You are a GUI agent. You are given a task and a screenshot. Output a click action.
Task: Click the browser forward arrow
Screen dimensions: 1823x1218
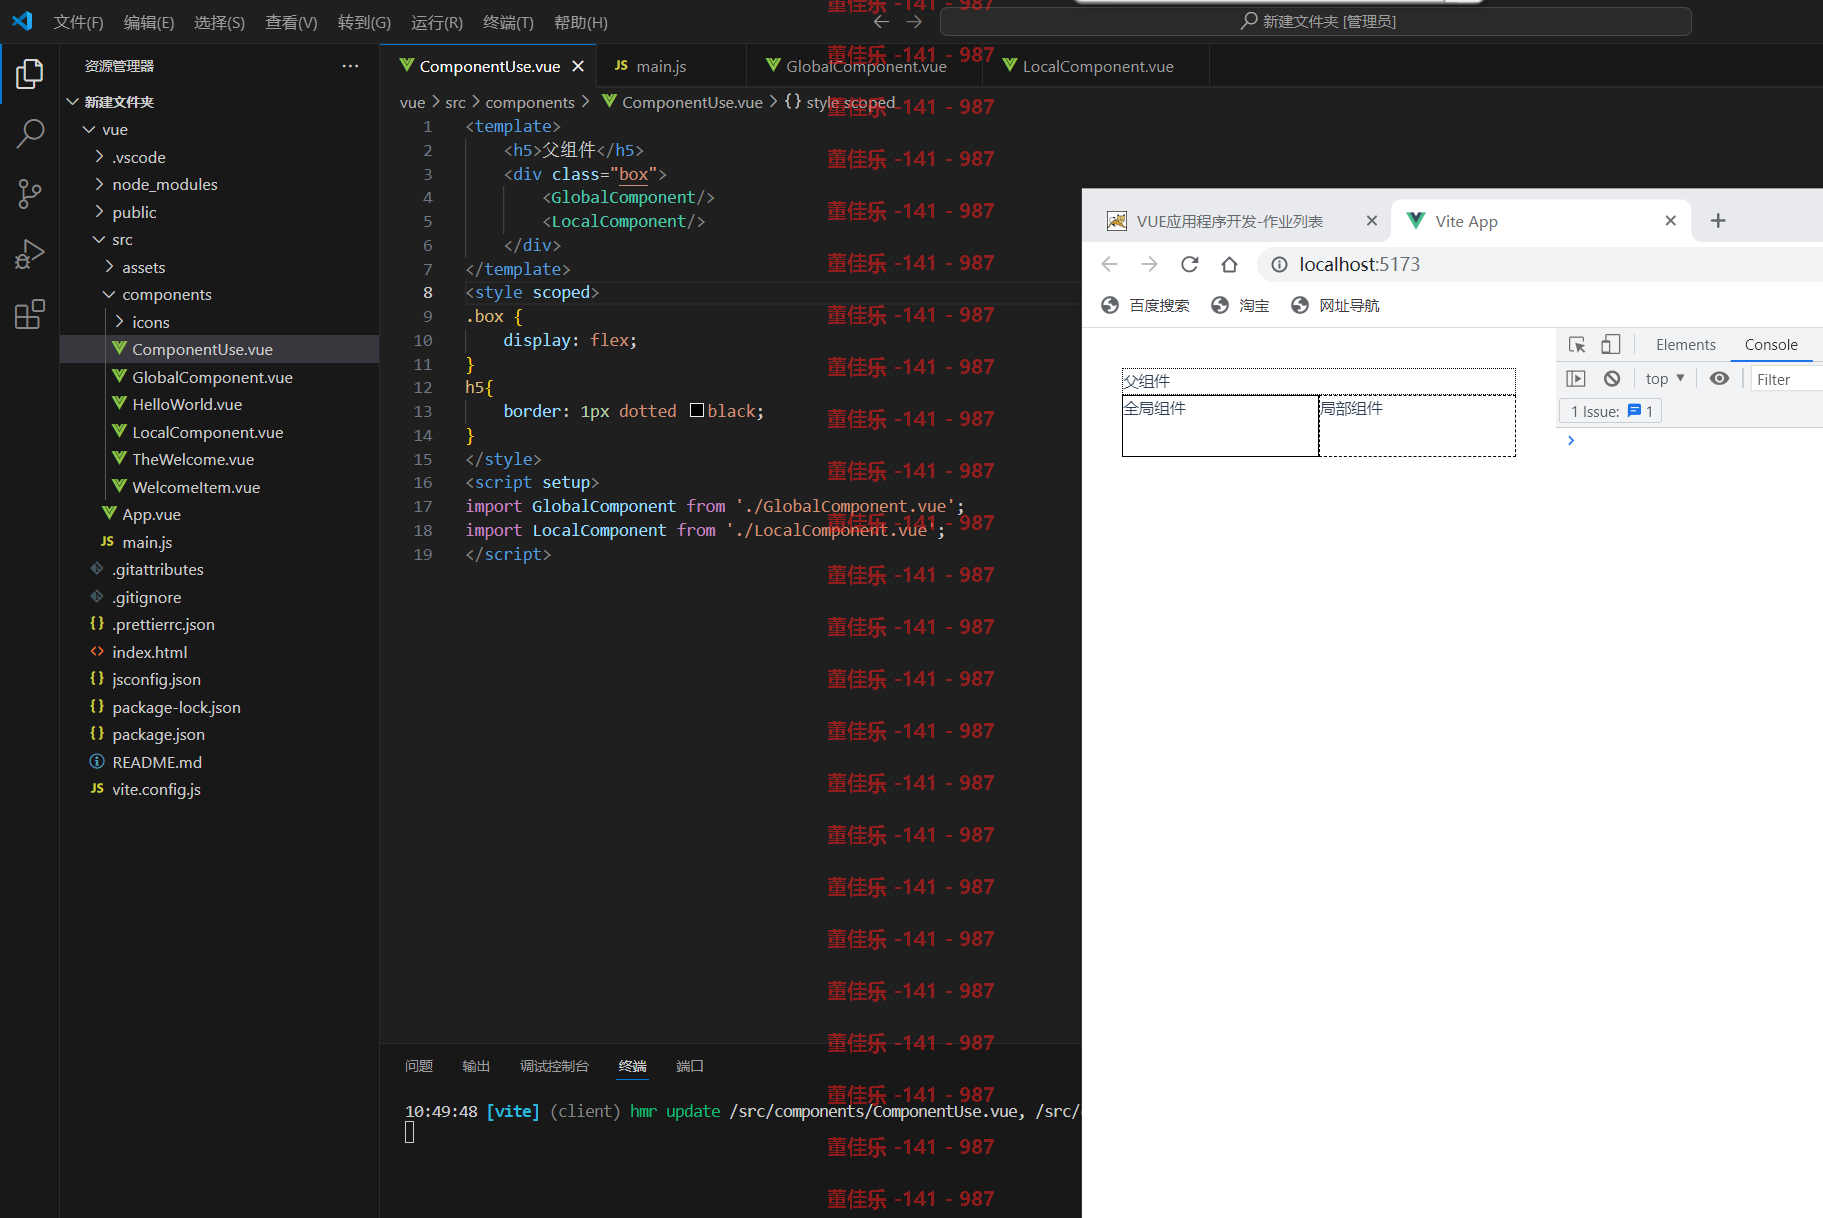click(1149, 264)
